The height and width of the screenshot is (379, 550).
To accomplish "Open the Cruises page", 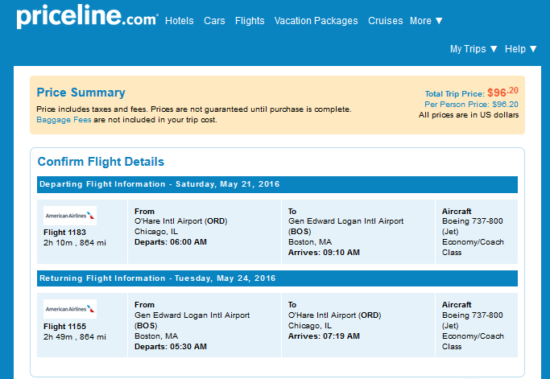I will tap(385, 21).
